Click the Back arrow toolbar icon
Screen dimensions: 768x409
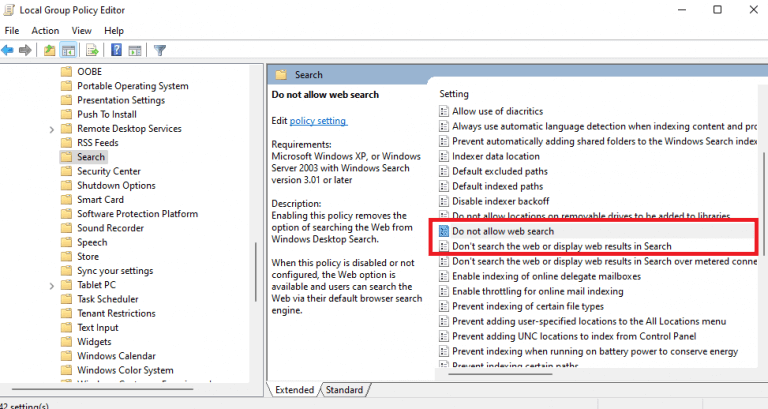[x=7, y=50]
